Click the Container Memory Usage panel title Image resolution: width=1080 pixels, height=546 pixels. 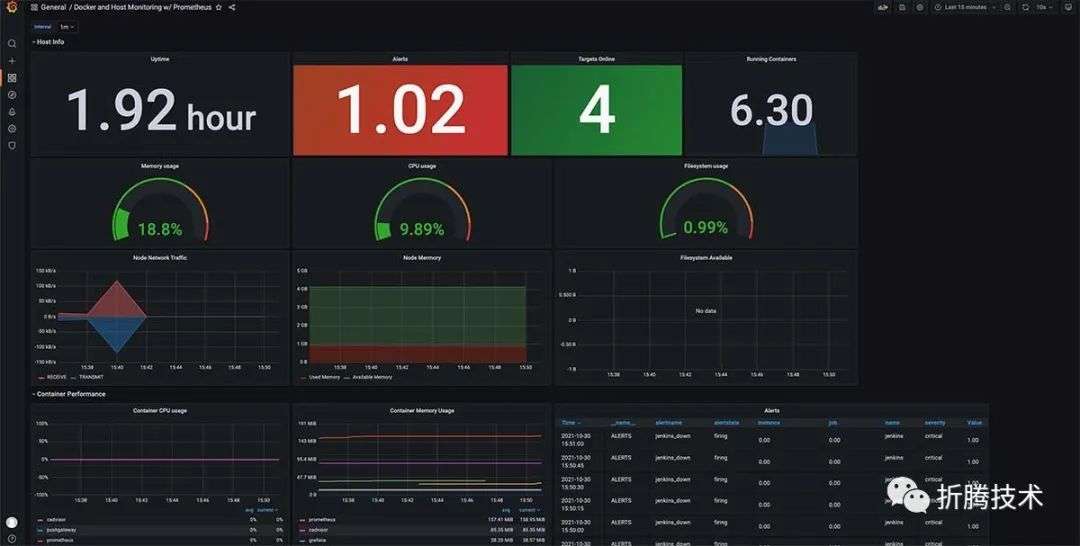(x=422, y=410)
